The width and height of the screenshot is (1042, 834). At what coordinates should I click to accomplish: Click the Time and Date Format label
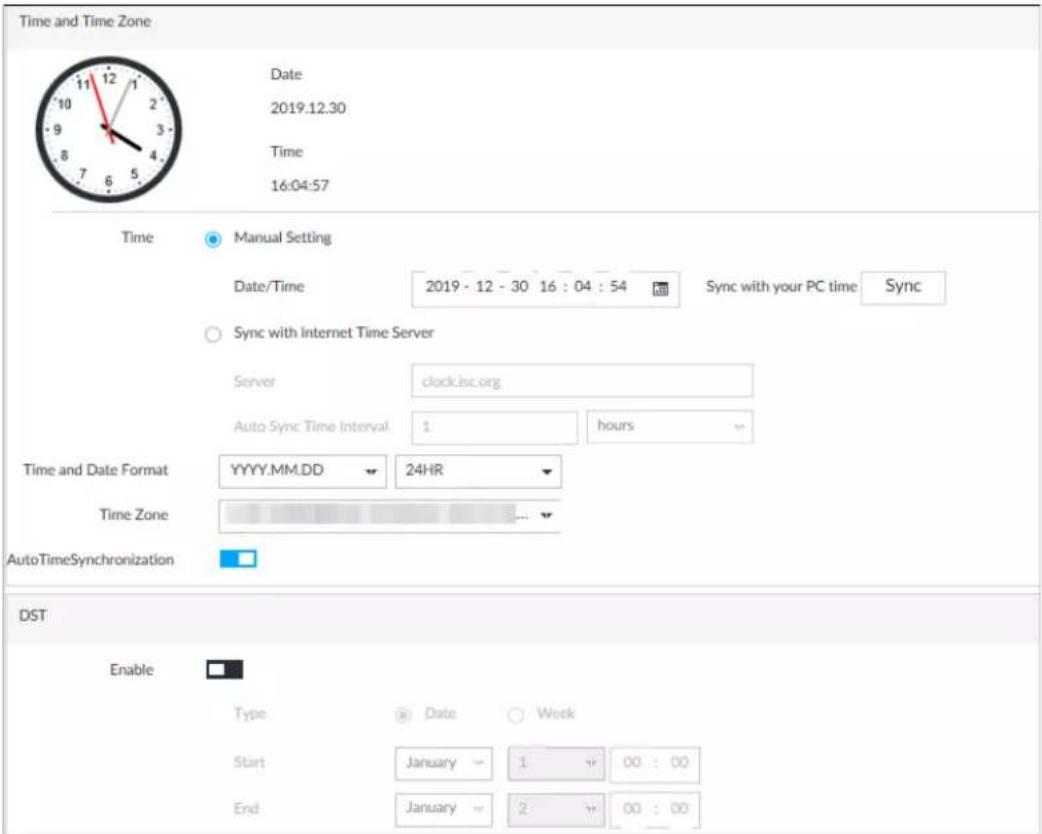point(96,470)
